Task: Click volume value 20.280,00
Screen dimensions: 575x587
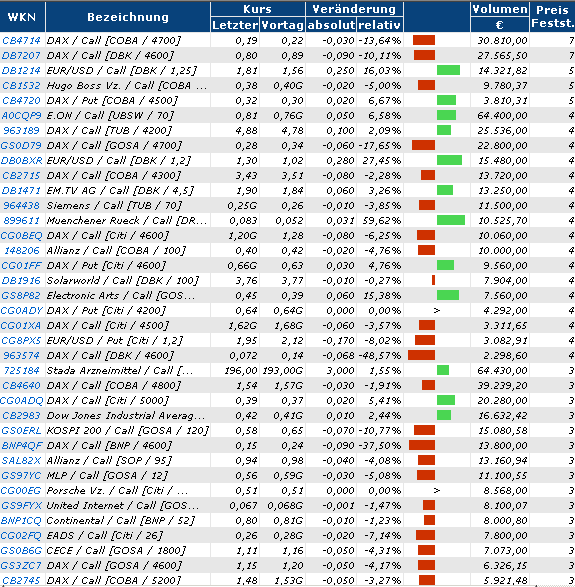Action: (502, 400)
